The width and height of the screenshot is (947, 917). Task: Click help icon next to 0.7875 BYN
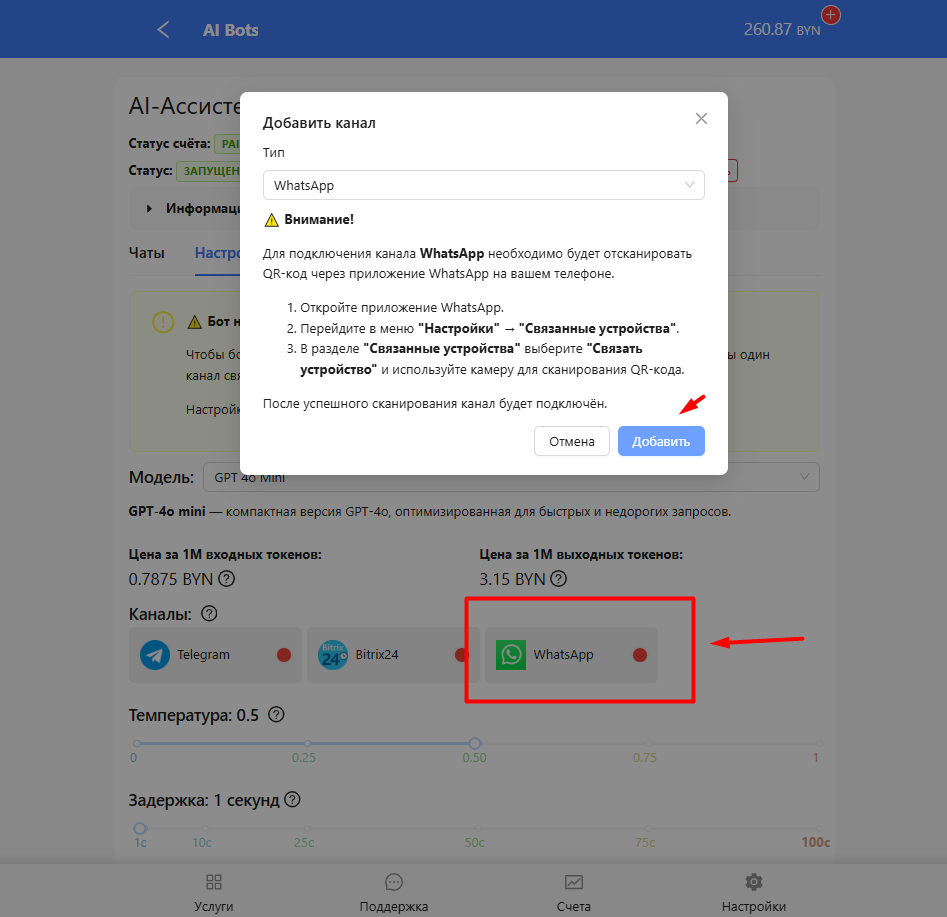point(227,579)
